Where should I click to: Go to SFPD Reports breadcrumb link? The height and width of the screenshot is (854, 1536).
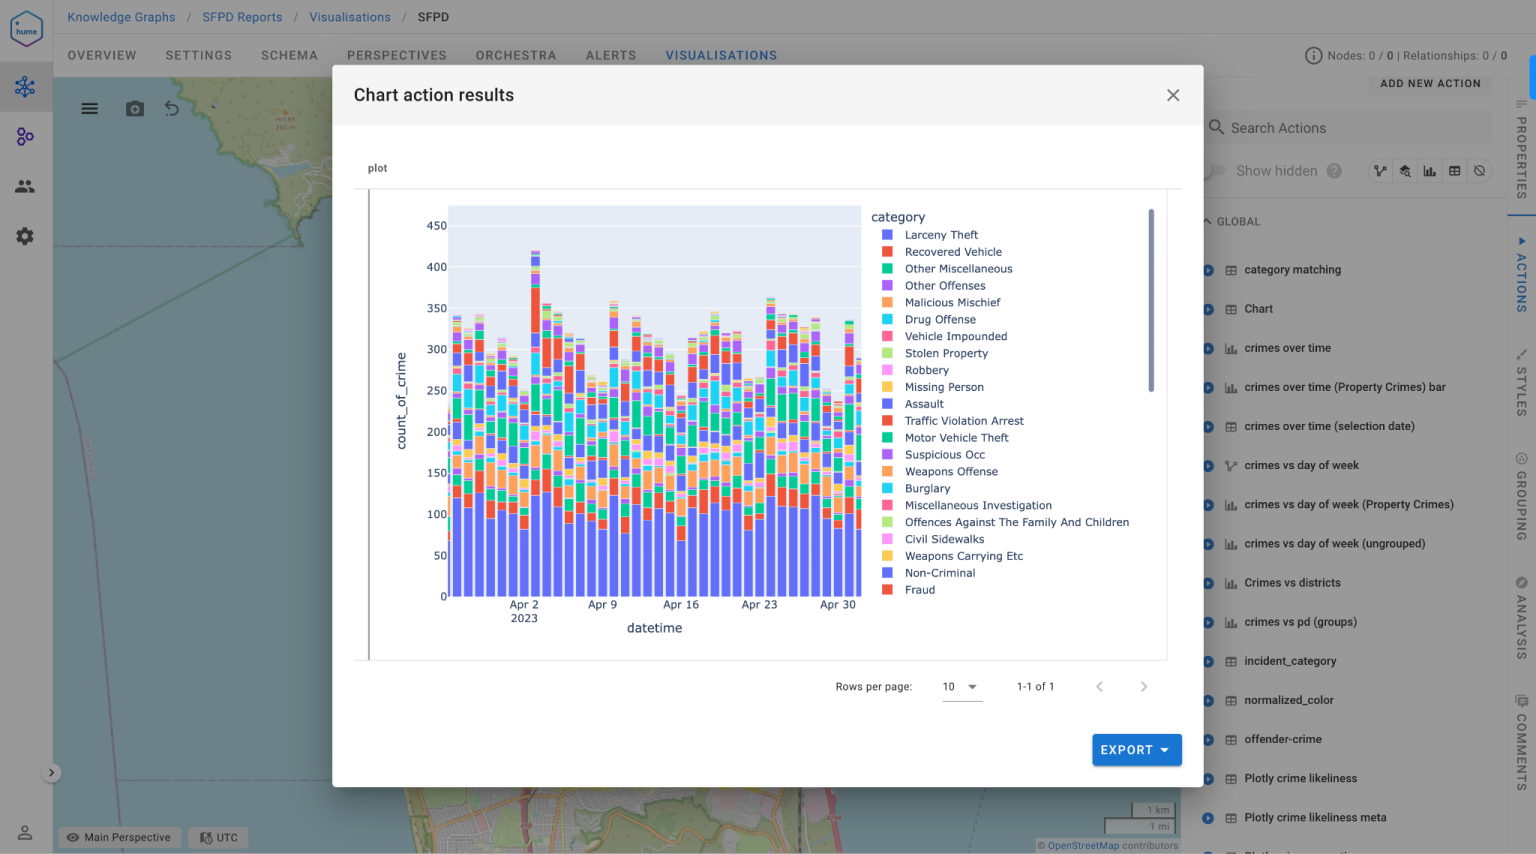pos(242,17)
